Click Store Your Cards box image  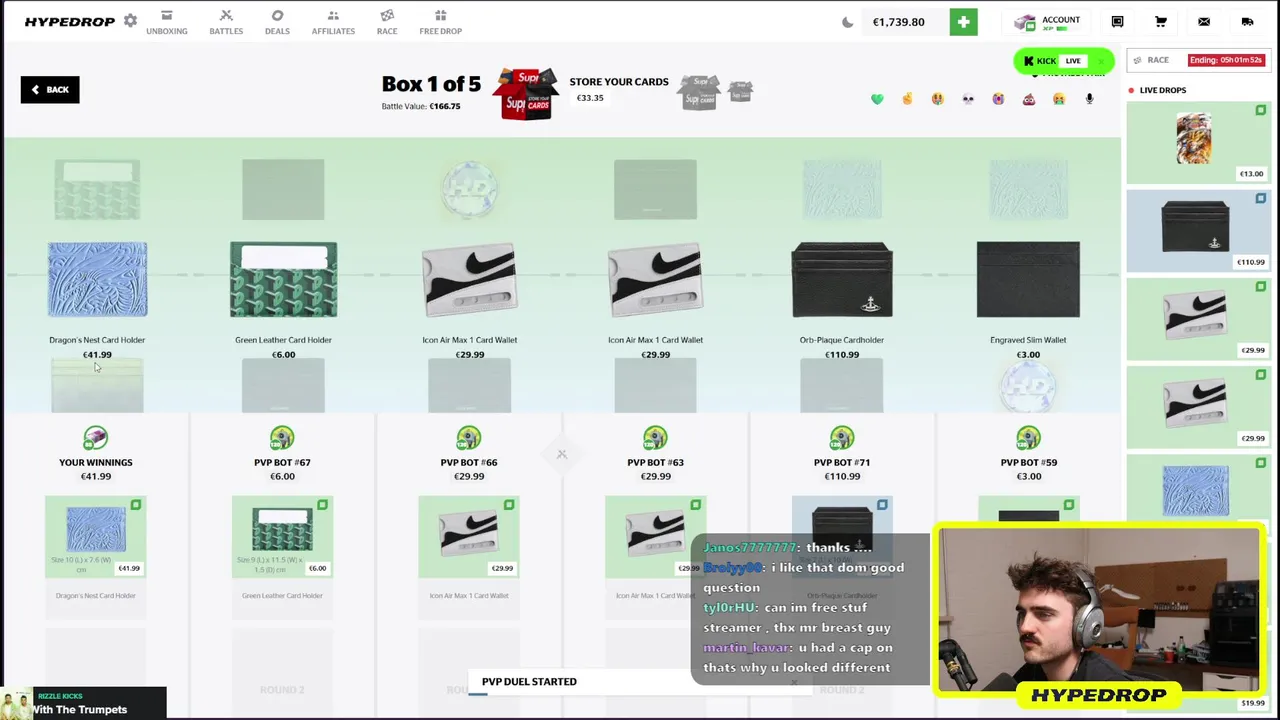pos(528,94)
